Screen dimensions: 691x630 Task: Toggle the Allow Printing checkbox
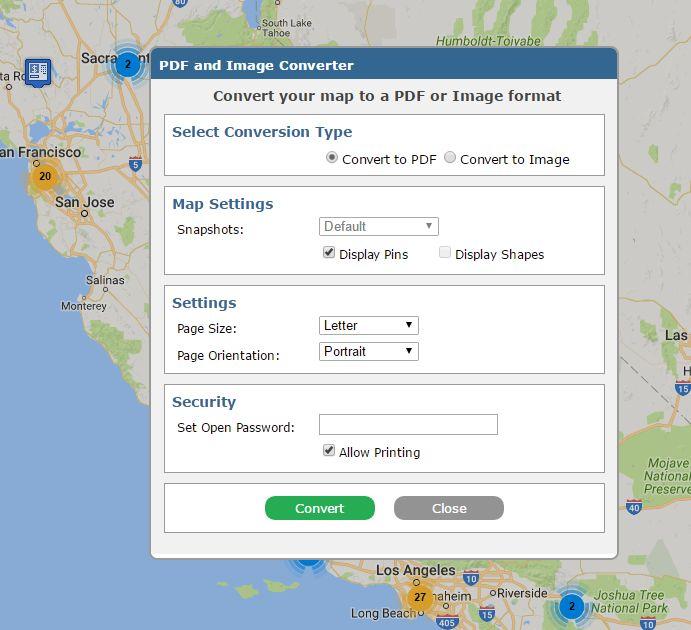coord(329,450)
